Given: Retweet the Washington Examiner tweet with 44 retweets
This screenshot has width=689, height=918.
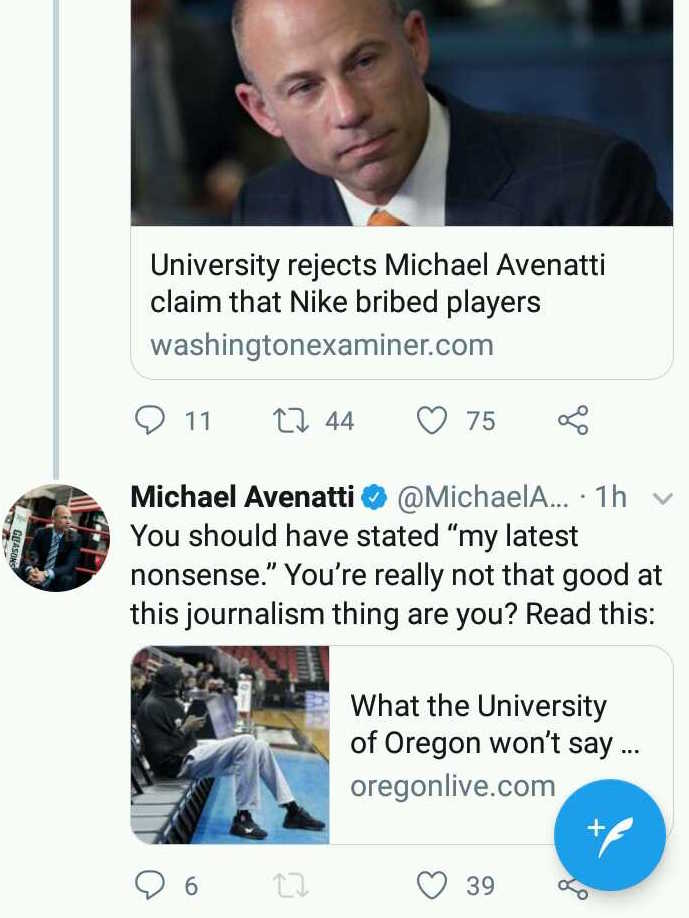Looking at the screenshot, I should coord(289,420).
